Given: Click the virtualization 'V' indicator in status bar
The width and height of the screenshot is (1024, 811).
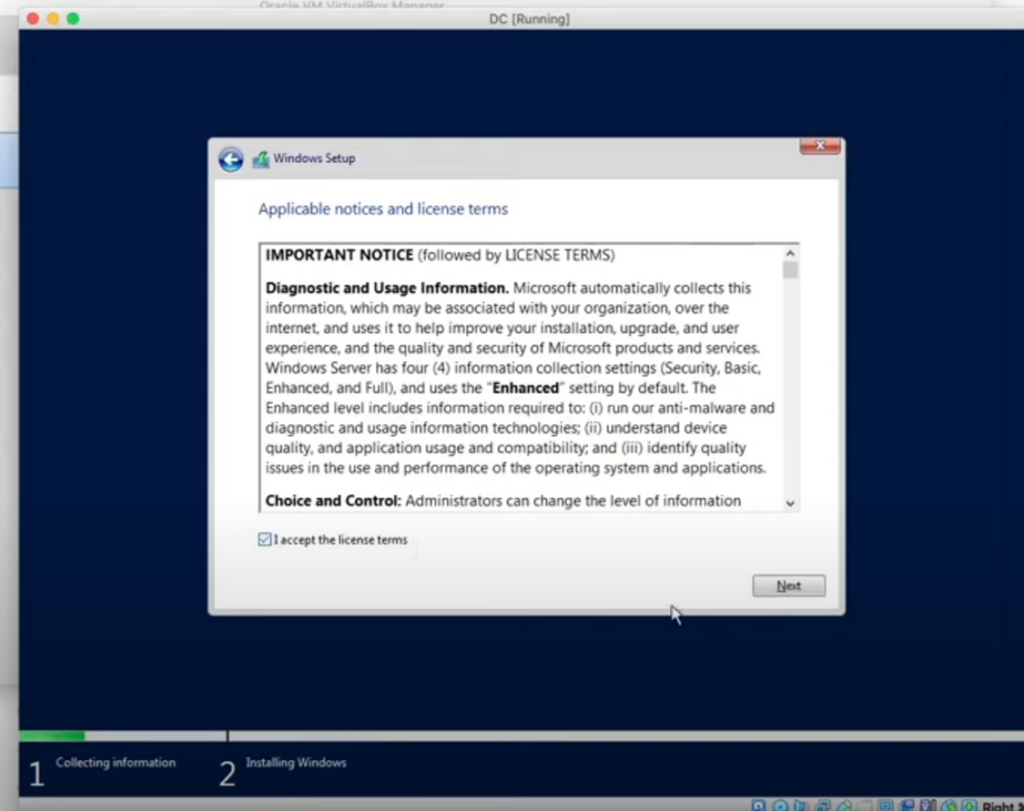Looking at the screenshot, I should [x=926, y=806].
